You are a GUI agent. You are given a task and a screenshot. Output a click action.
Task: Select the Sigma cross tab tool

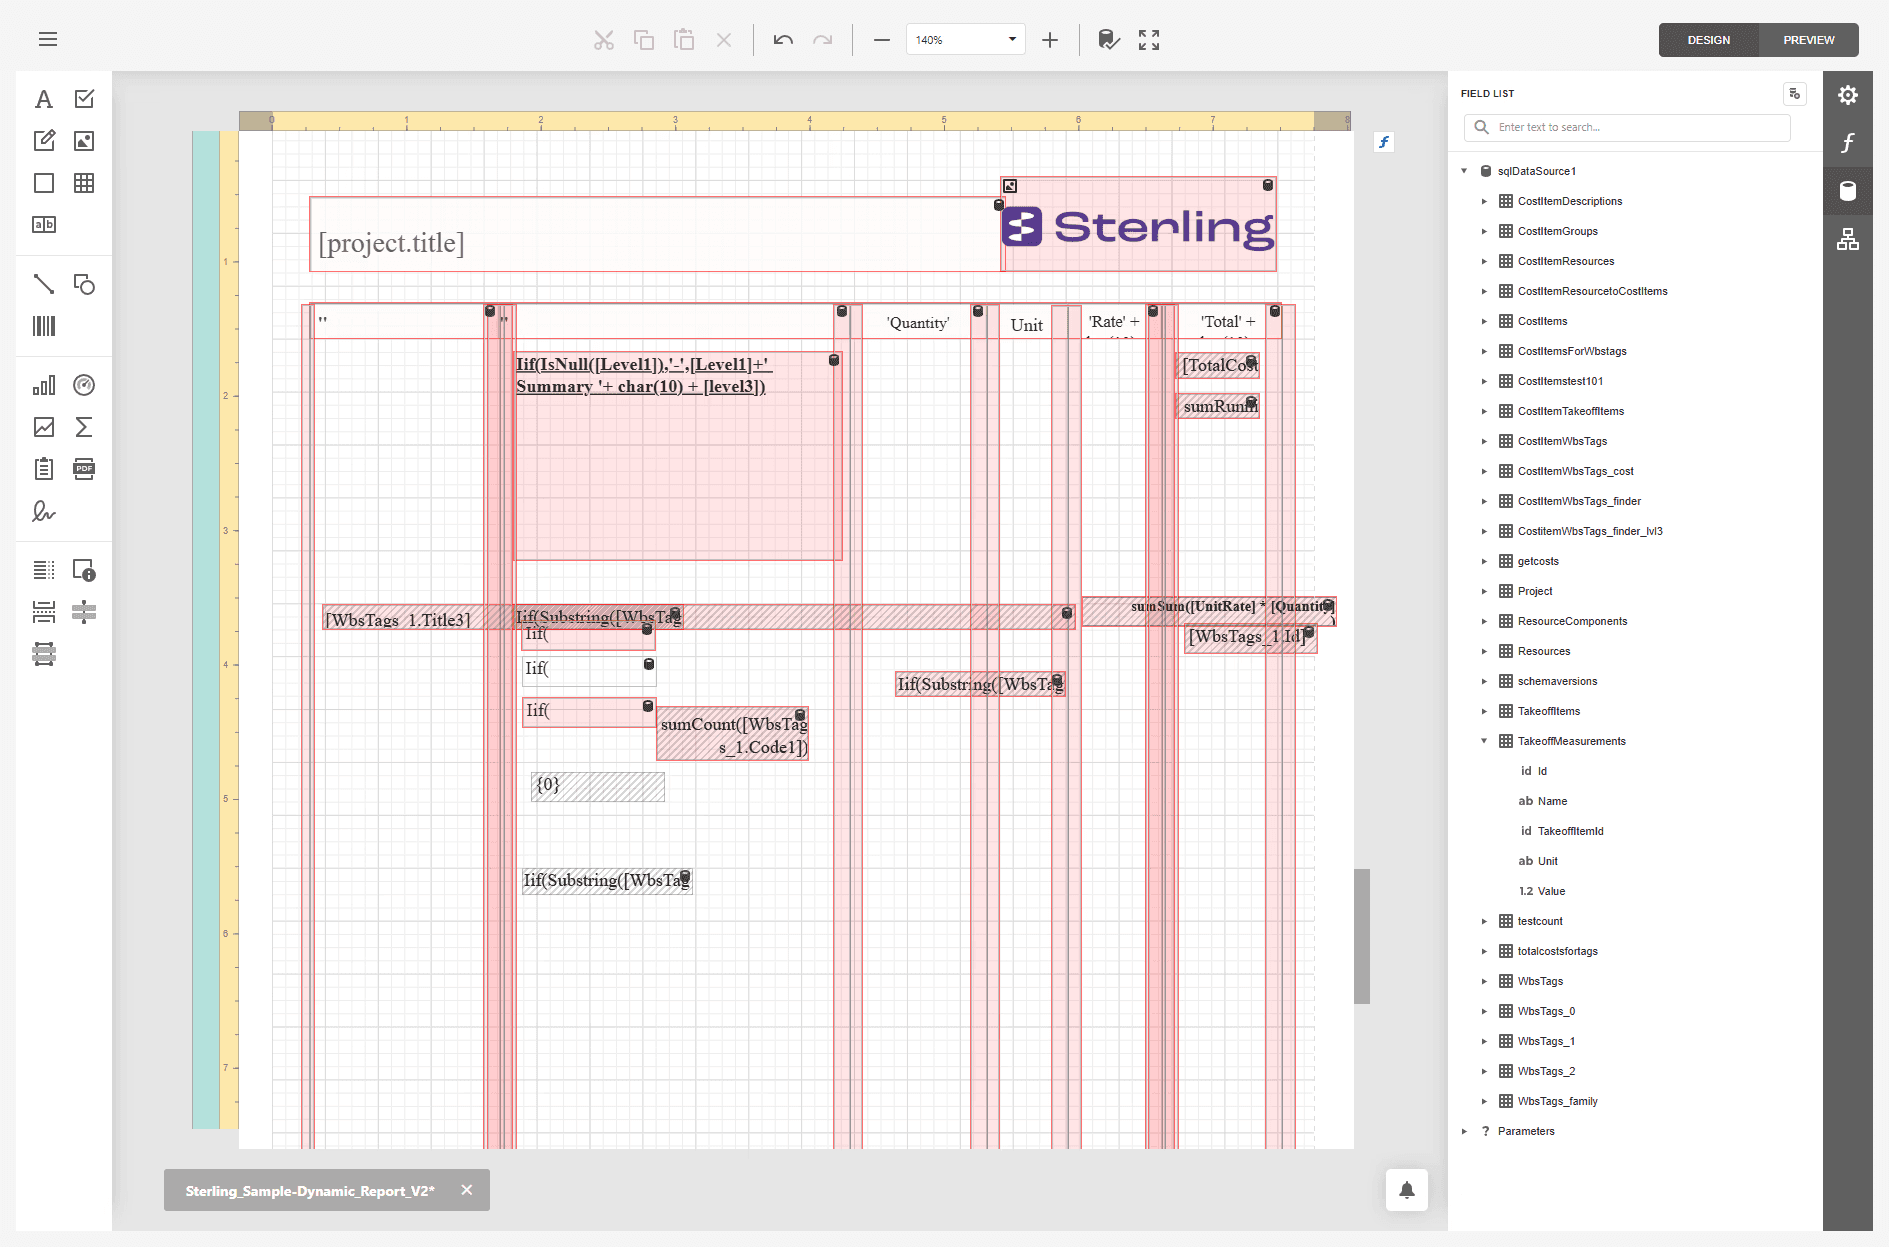(x=84, y=427)
